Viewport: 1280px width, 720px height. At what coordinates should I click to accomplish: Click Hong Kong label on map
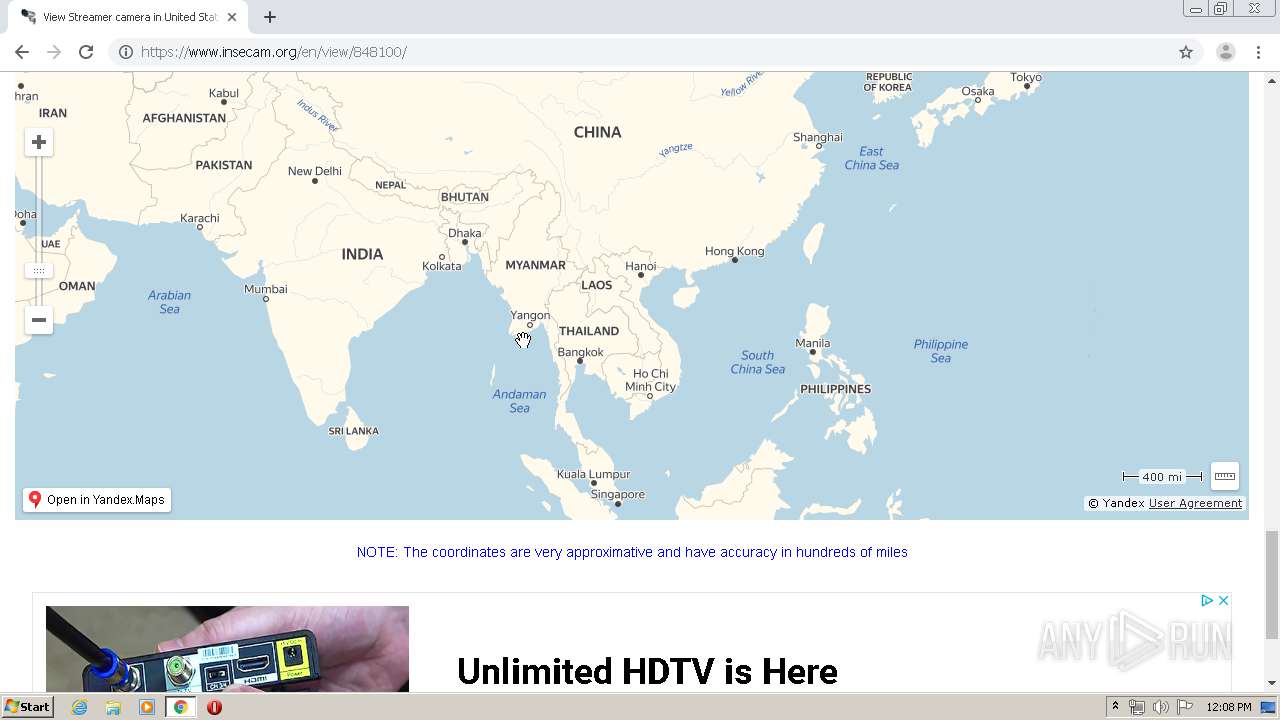pyautogui.click(x=734, y=251)
